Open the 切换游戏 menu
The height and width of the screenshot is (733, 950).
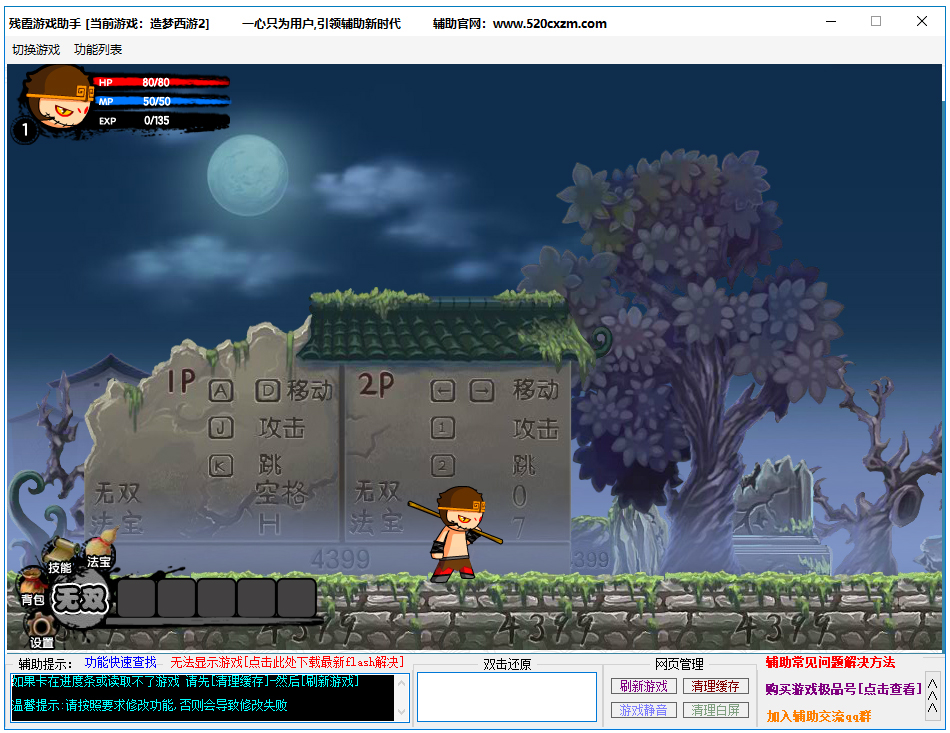pos(36,50)
